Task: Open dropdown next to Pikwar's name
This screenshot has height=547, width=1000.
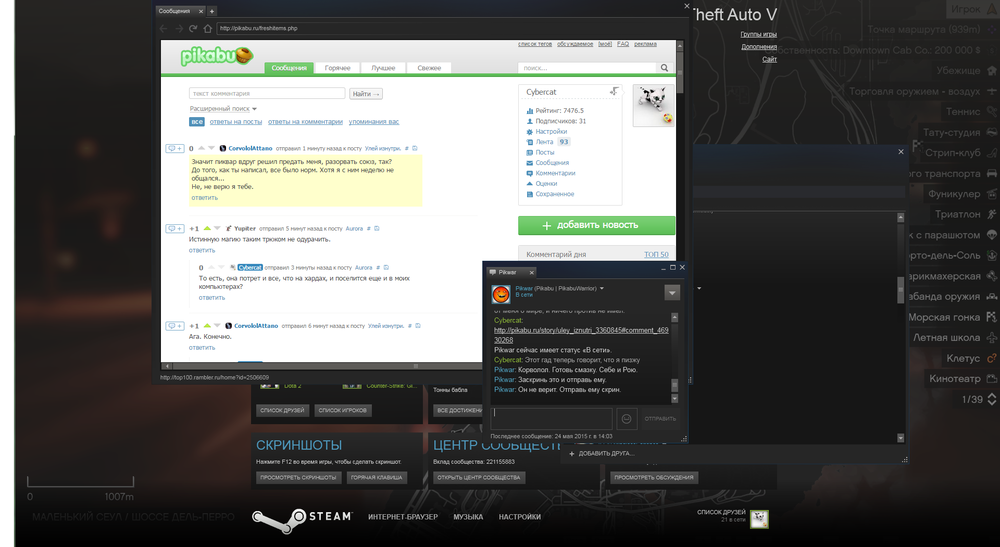Action: click(x=601, y=288)
